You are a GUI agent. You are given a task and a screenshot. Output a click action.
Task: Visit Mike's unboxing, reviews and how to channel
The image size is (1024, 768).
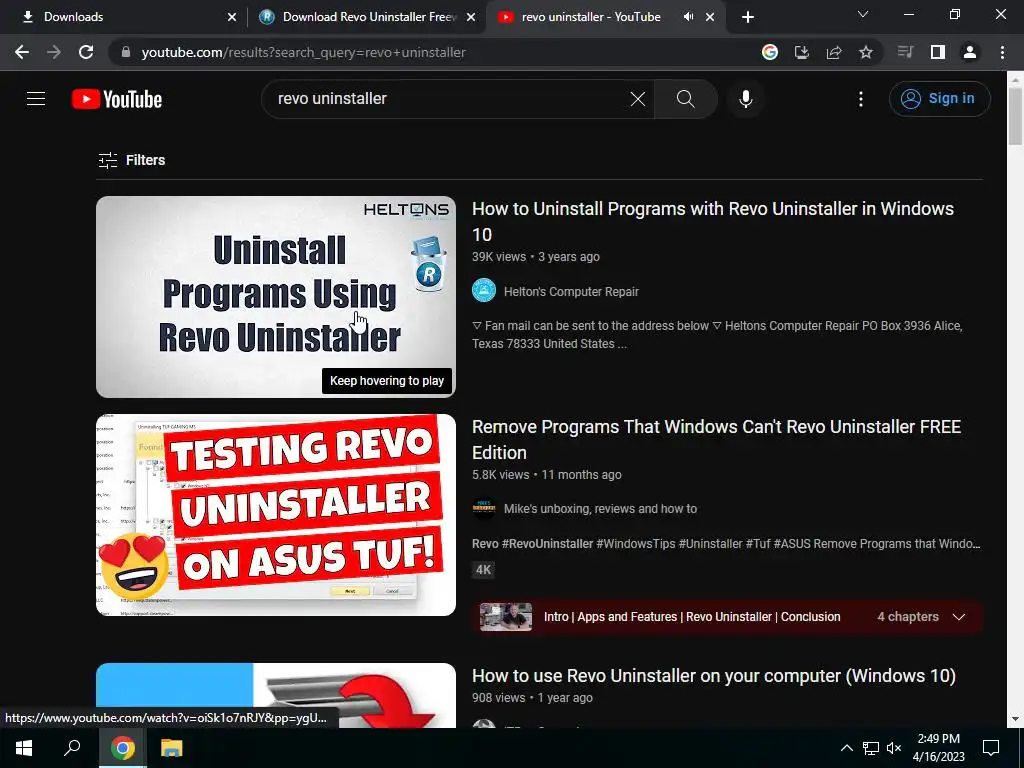tap(600, 509)
